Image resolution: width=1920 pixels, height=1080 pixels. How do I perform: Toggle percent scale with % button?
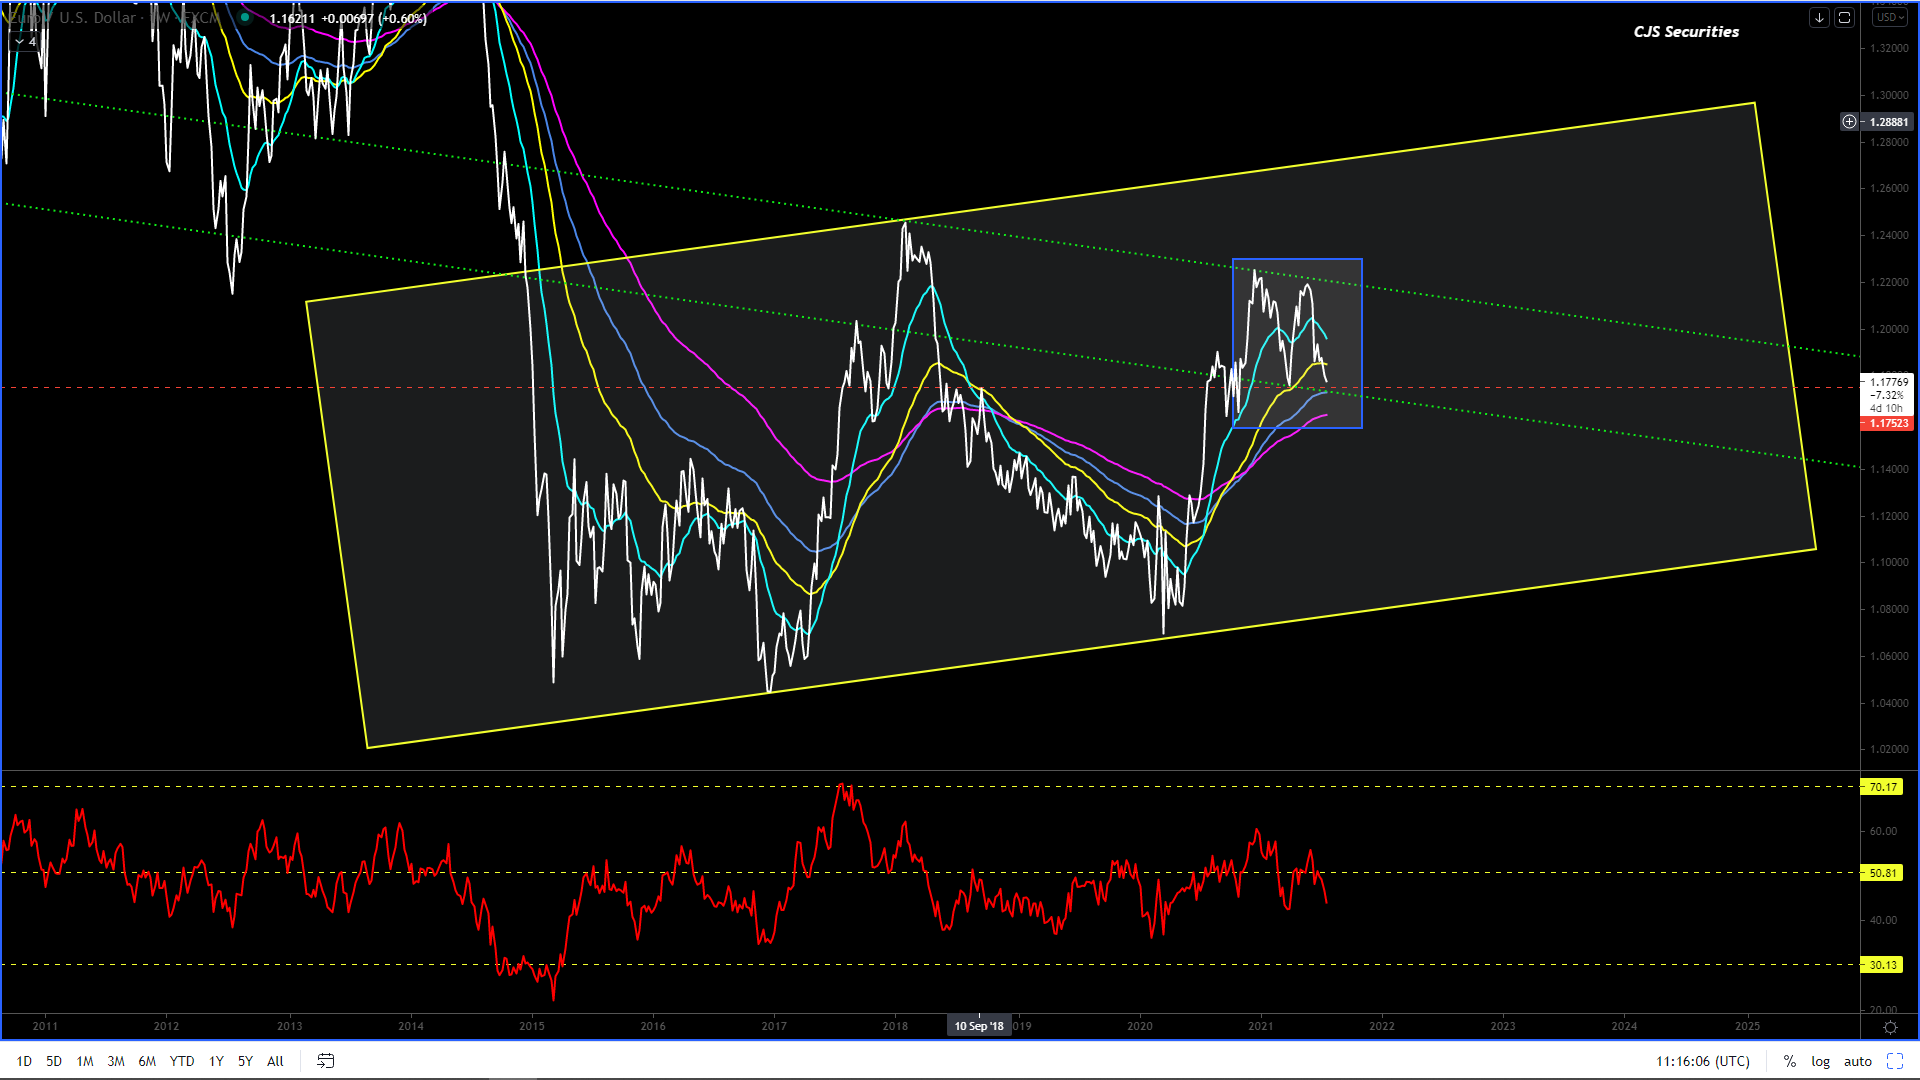[1789, 1061]
